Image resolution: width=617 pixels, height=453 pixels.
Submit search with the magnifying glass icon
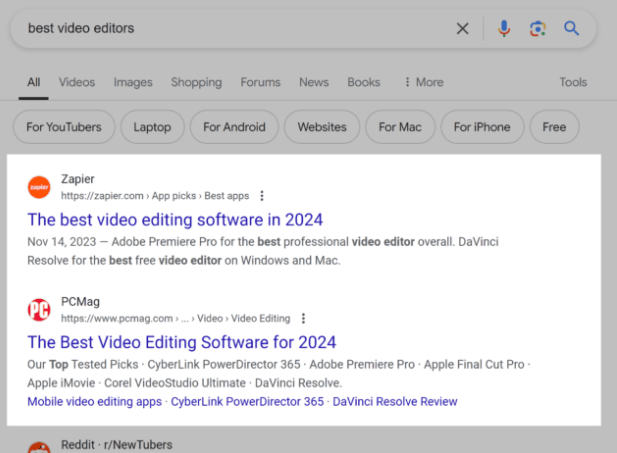click(571, 28)
